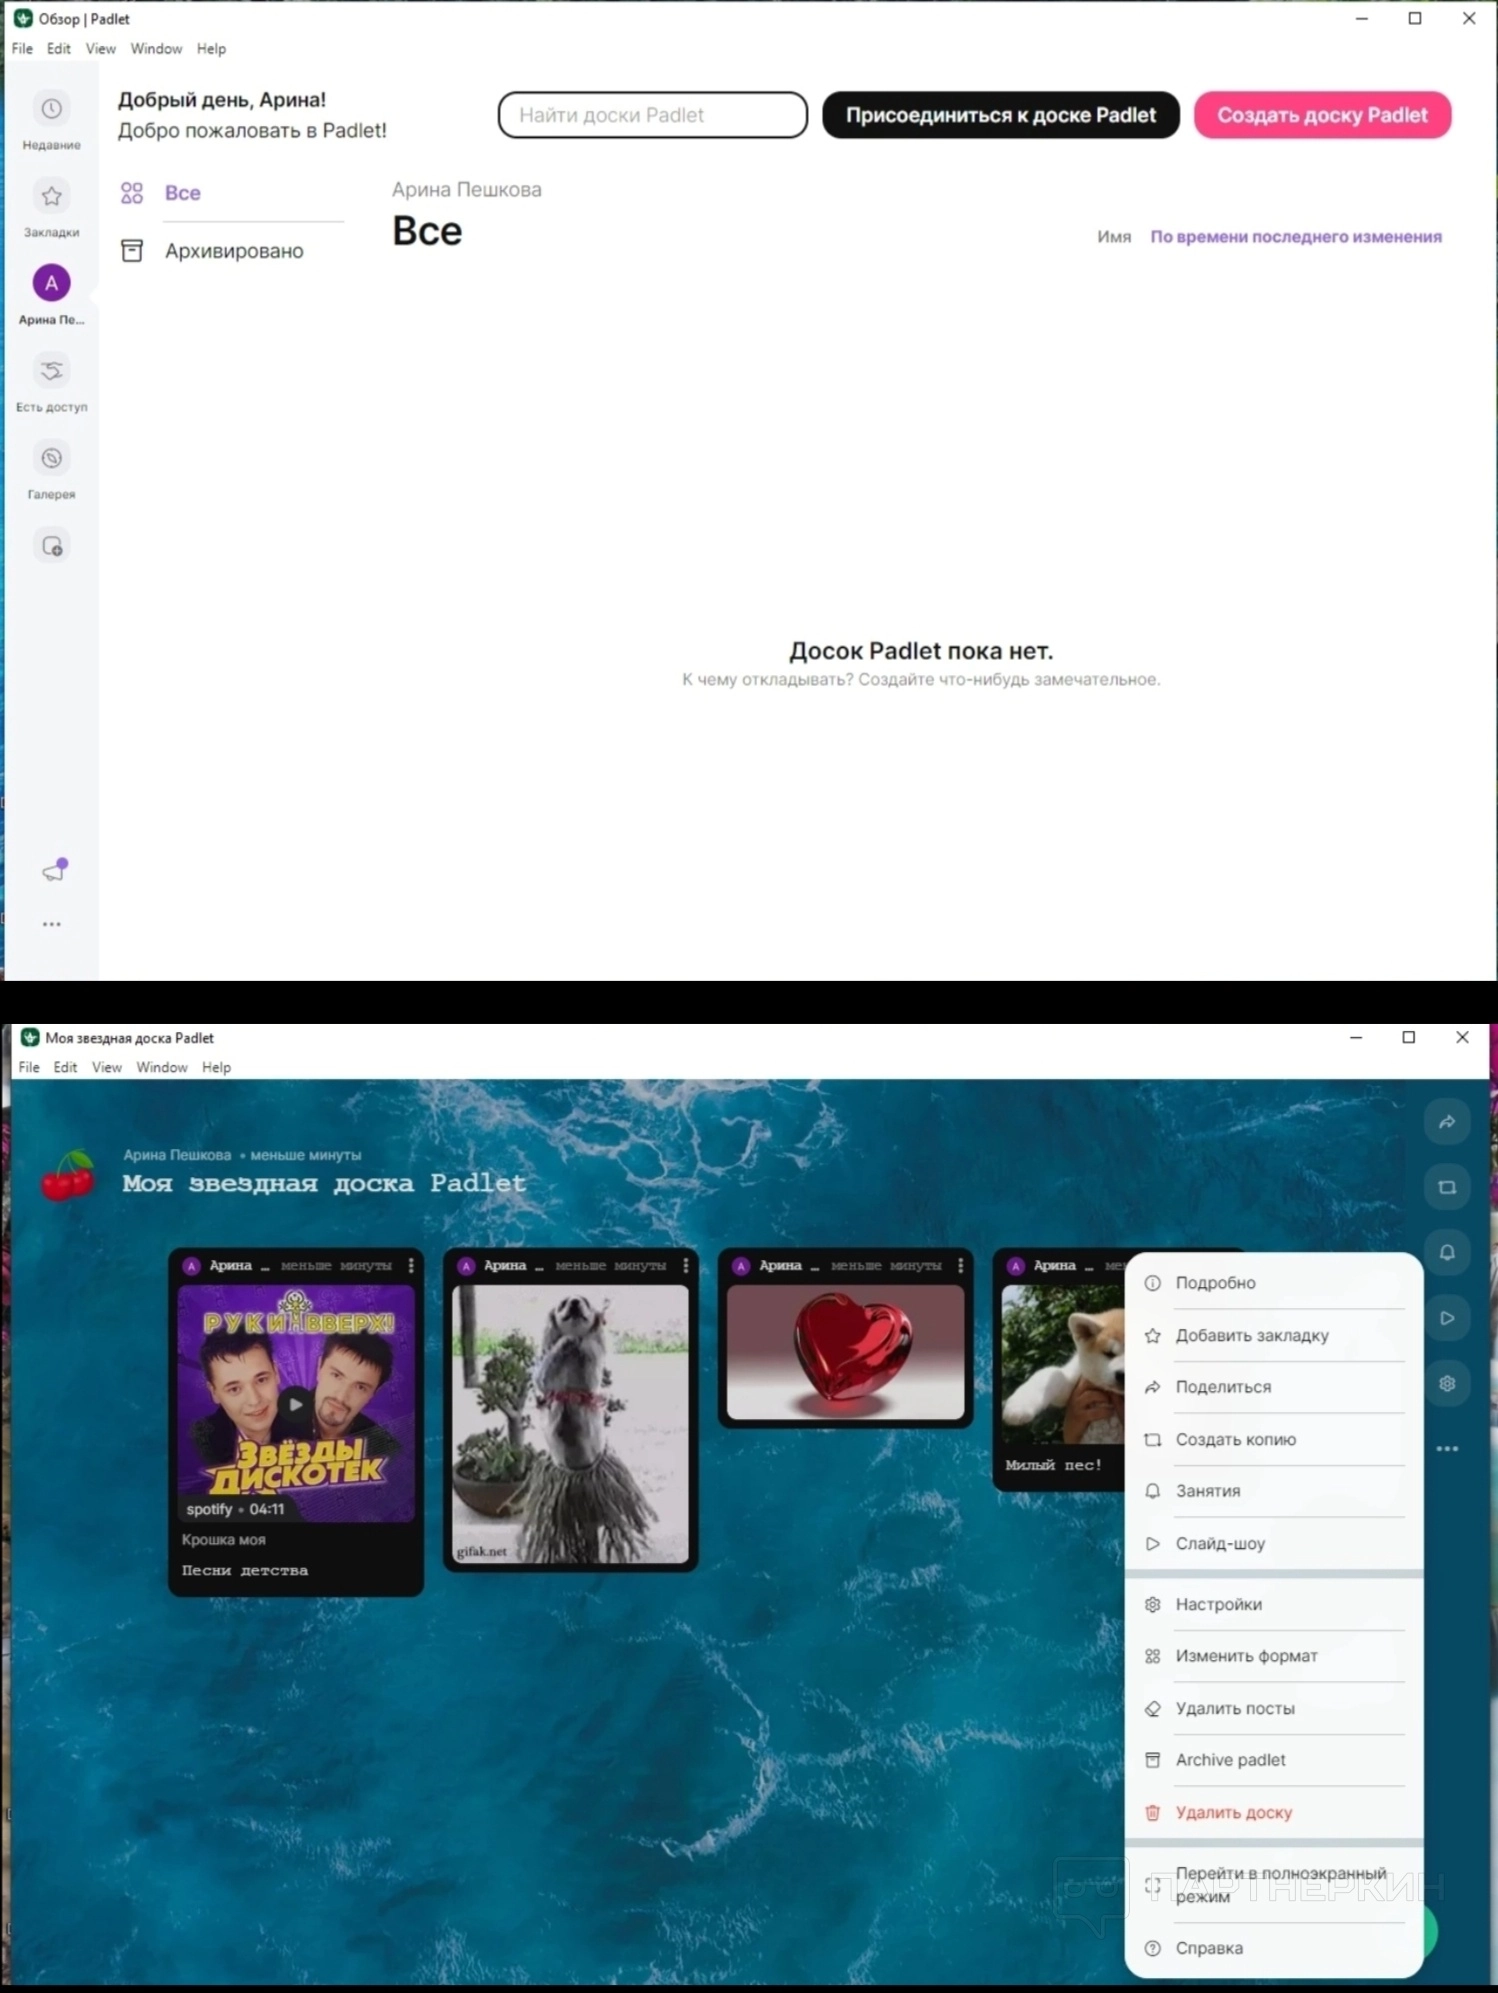
Task: Click author avatar on the dancing dog post
Action: click(x=466, y=1266)
